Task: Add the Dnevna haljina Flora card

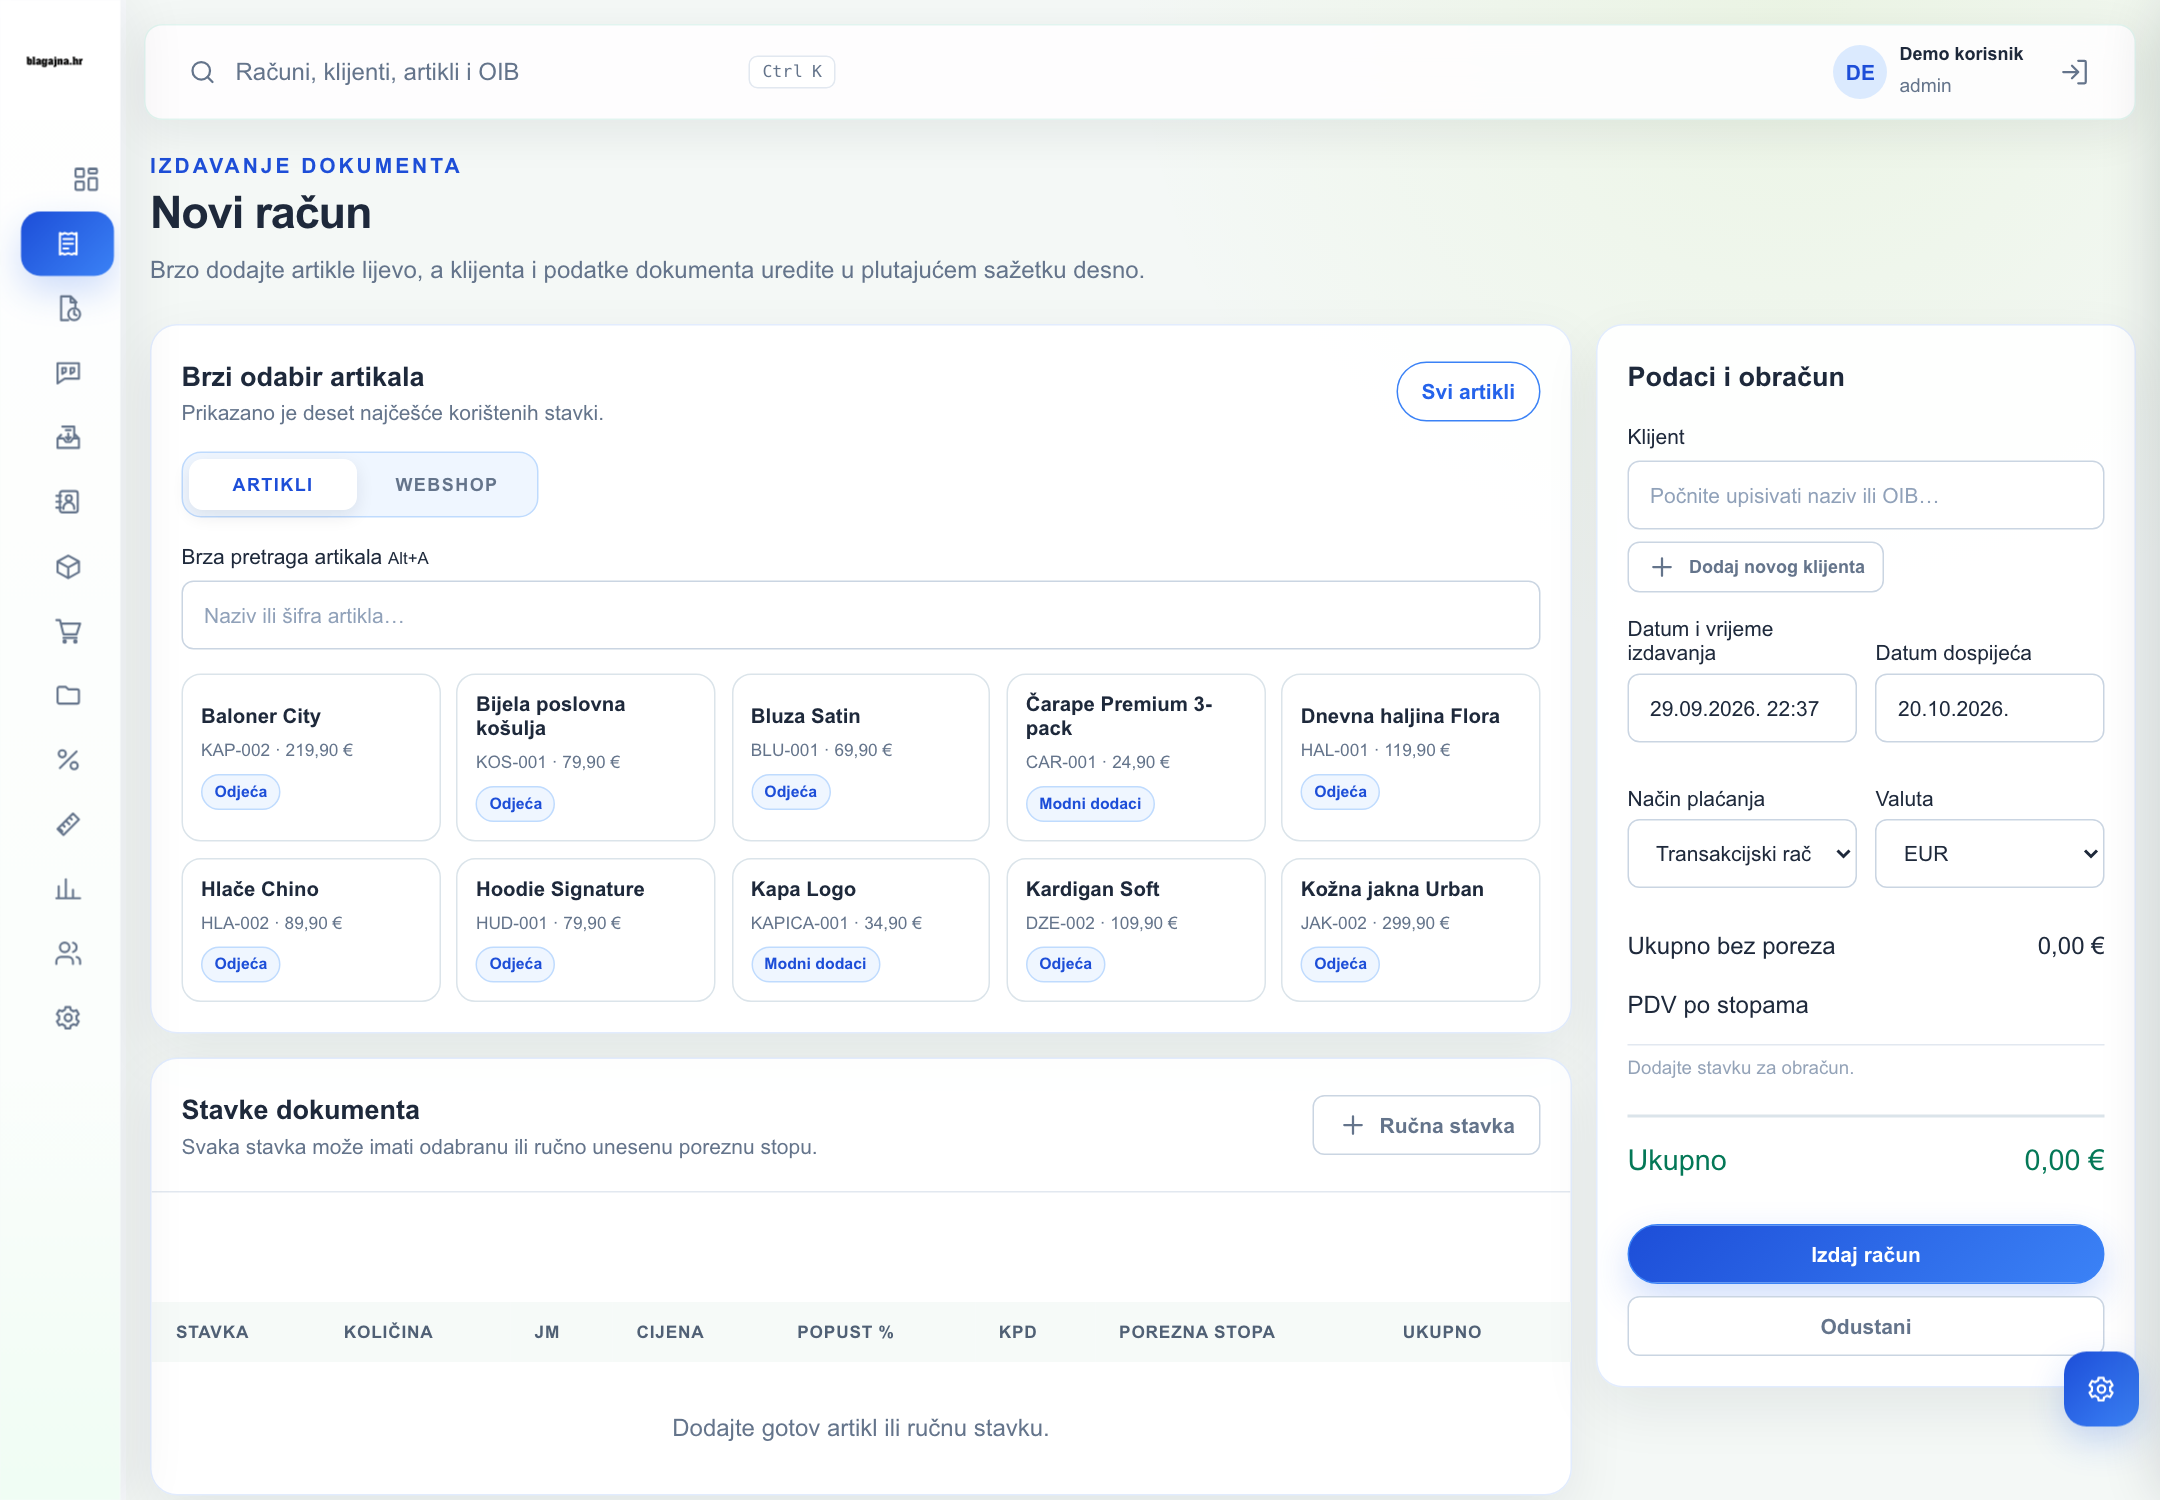Action: pyautogui.click(x=1410, y=757)
